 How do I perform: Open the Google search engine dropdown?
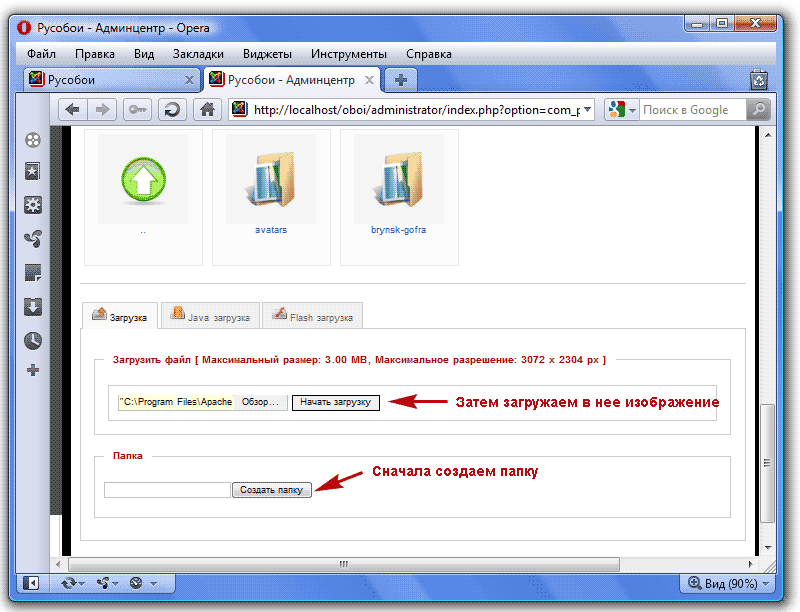622,110
